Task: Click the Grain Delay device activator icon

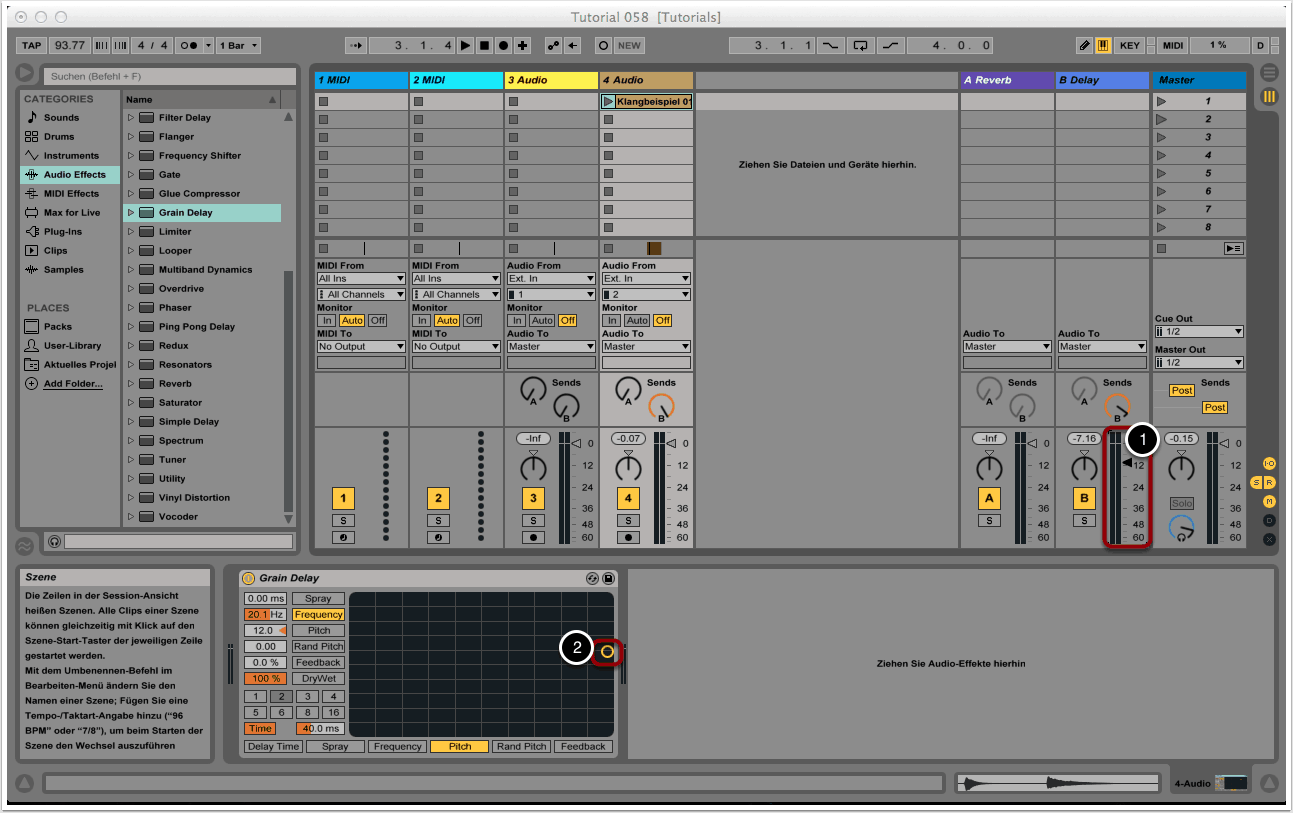Action: tap(249, 578)
